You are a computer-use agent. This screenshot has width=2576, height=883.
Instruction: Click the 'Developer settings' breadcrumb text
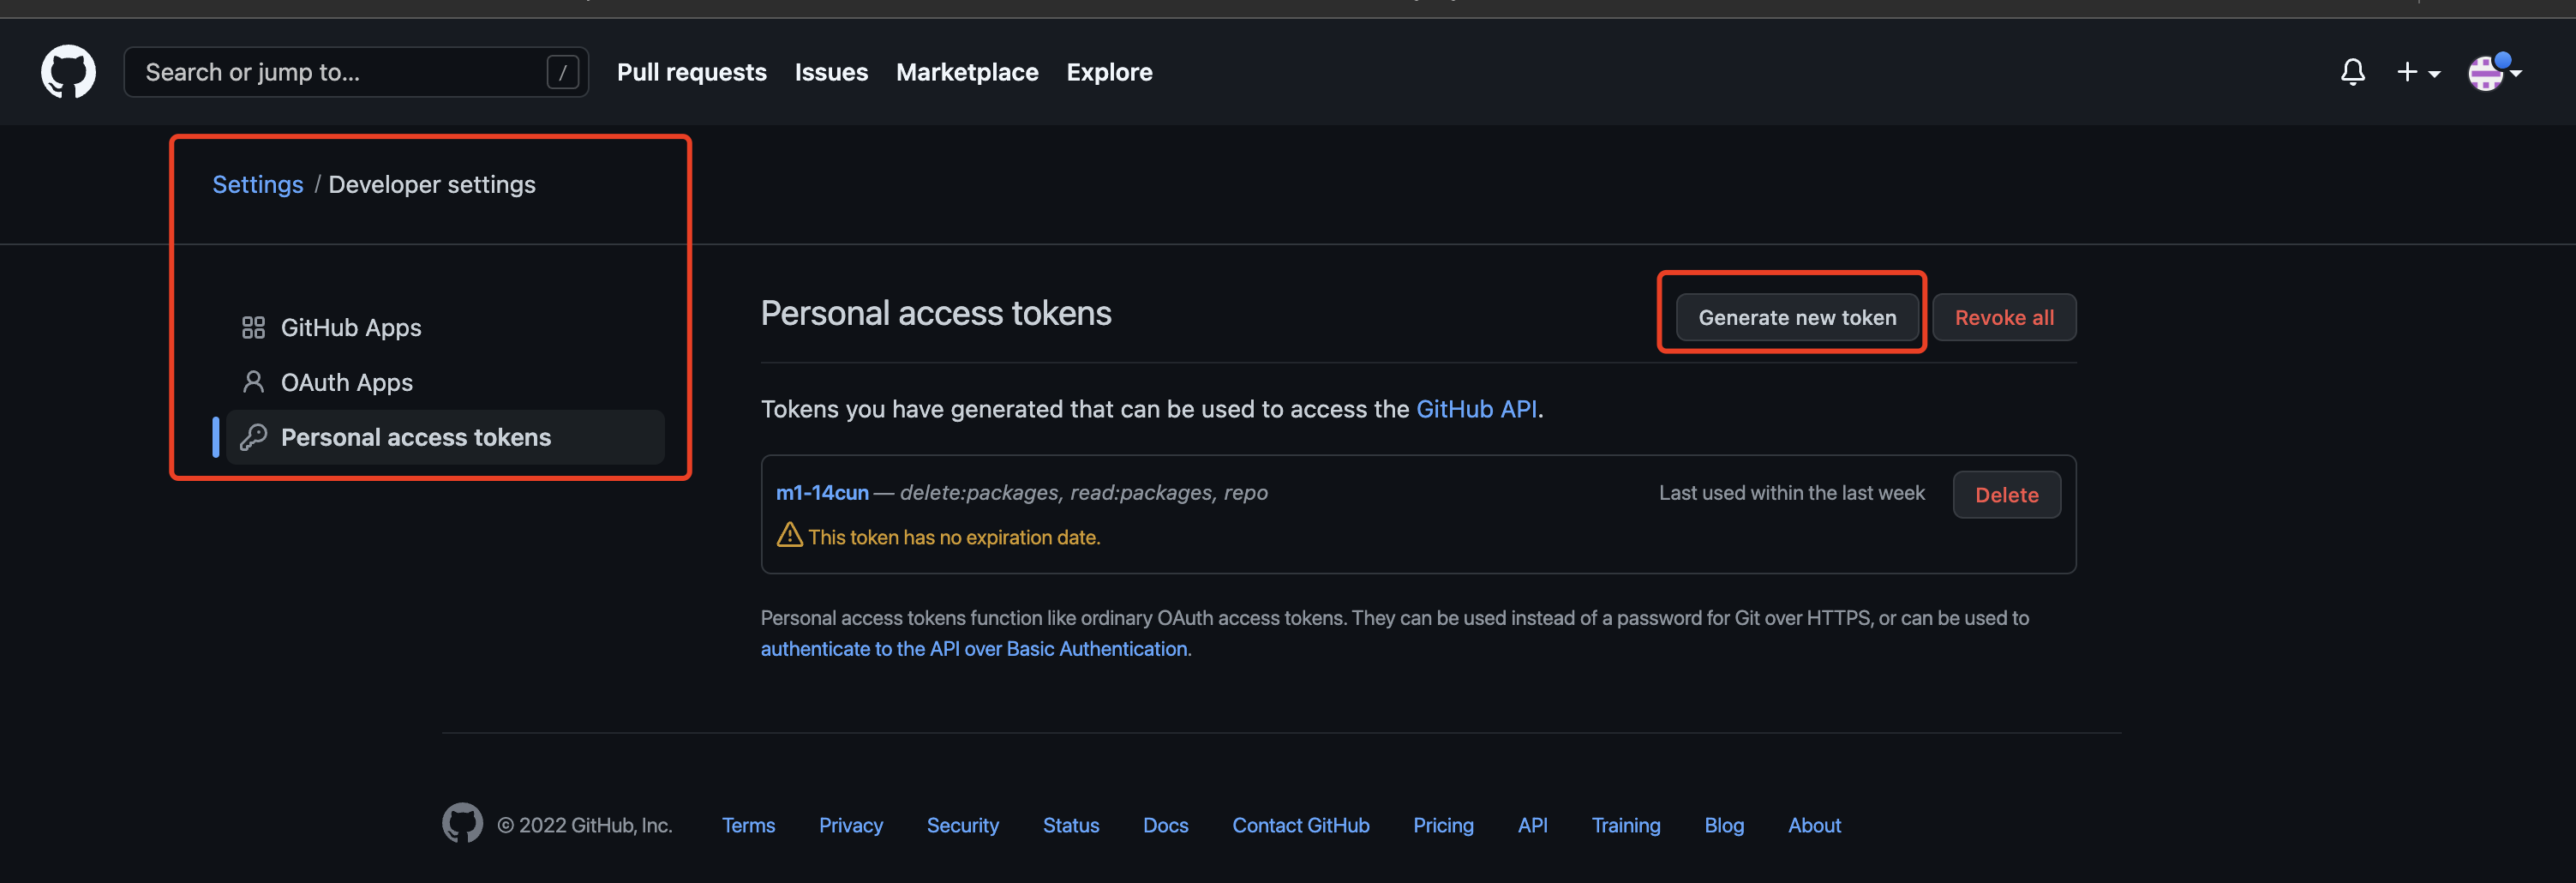pos(432,184)
